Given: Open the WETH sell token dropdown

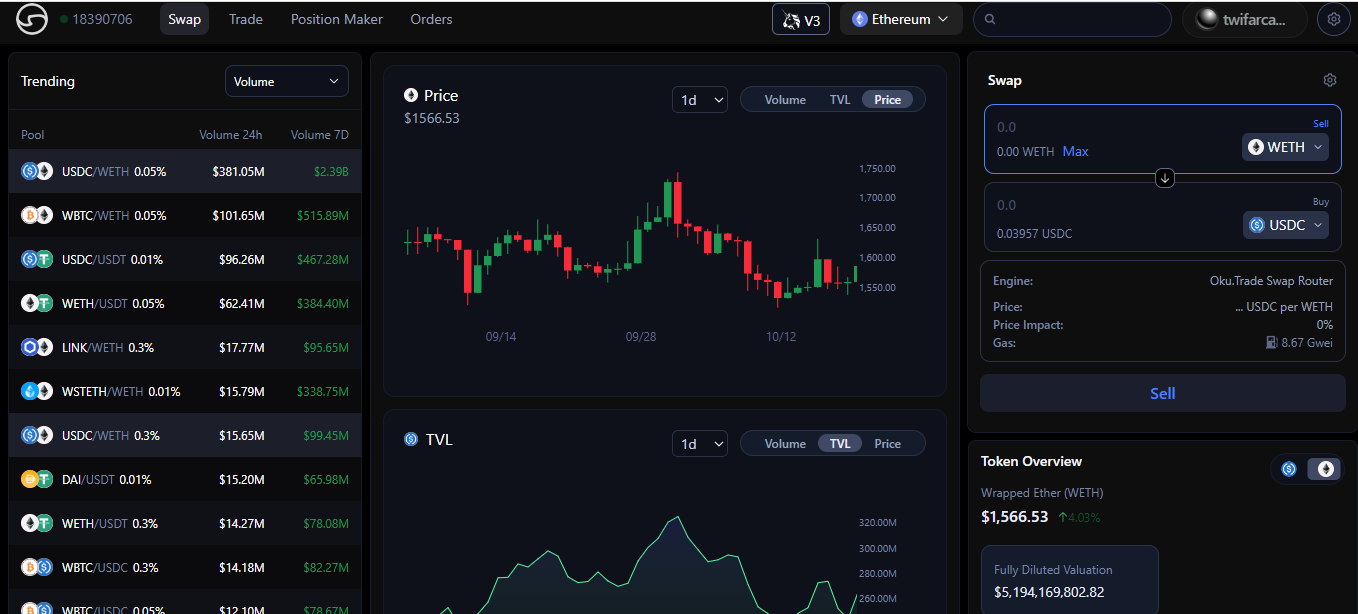Looking at the screenshot, I should pos(1285,147).
